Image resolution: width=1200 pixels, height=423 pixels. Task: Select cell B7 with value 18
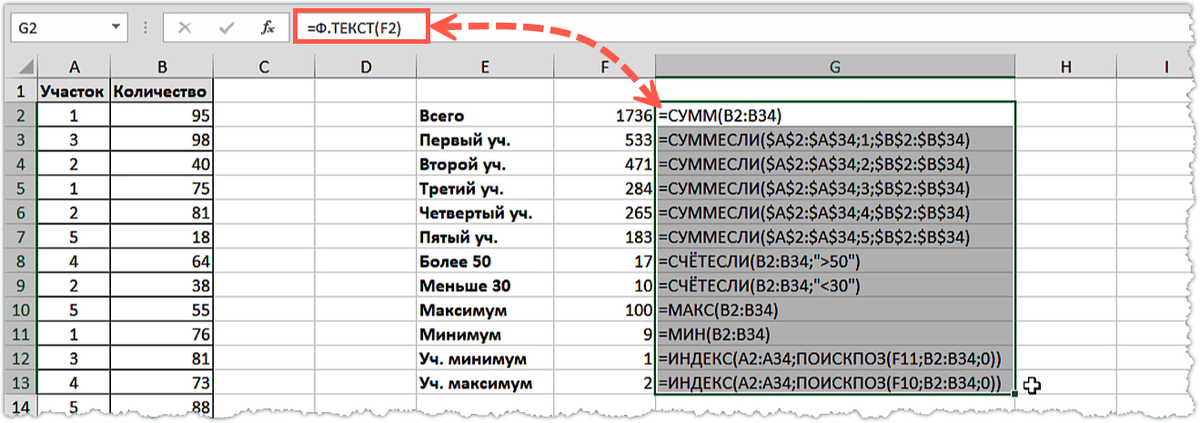coord(162,237)
